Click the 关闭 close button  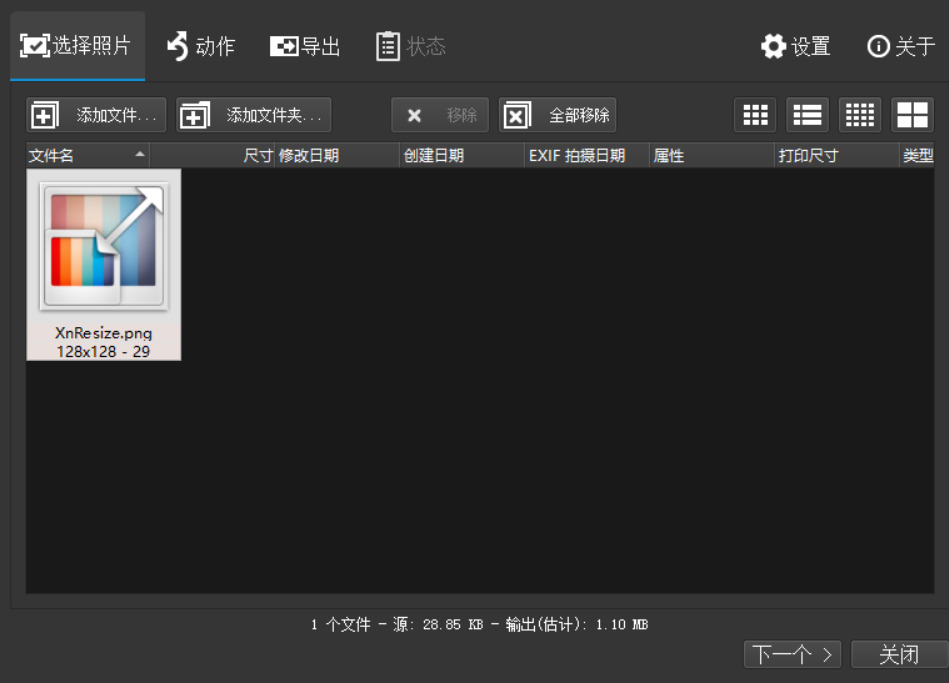[899, 654]
